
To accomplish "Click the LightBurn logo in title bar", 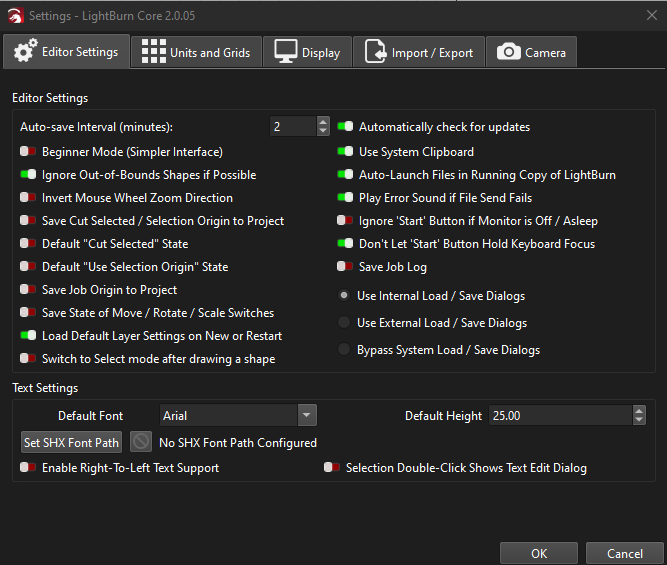I will coord(13,16).
